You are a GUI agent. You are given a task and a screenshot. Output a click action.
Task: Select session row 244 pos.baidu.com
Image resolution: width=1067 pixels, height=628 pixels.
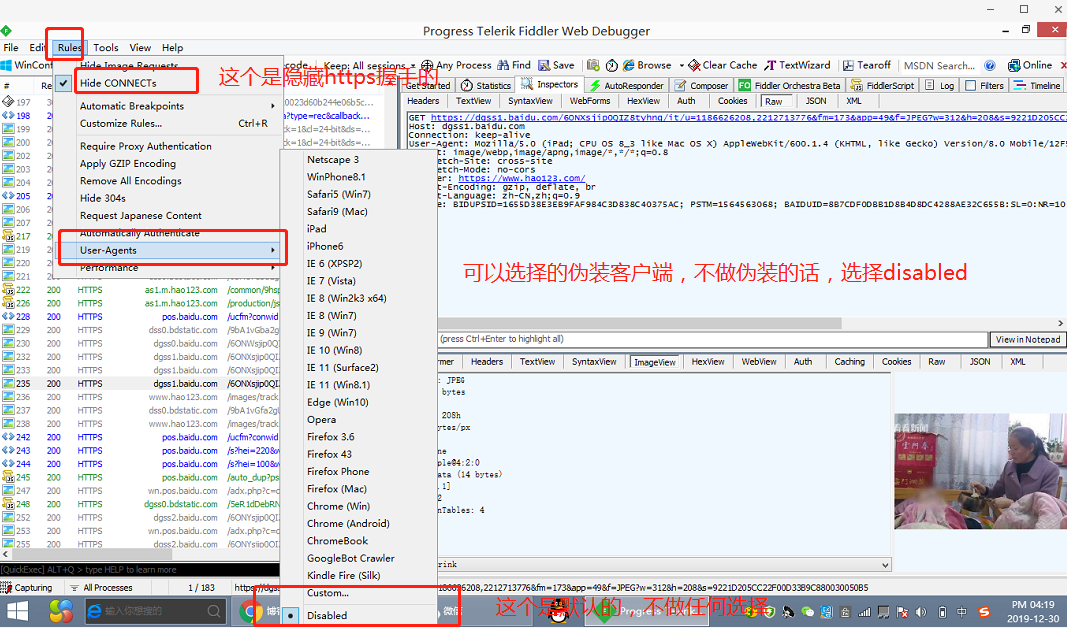[x=140, y=464]
